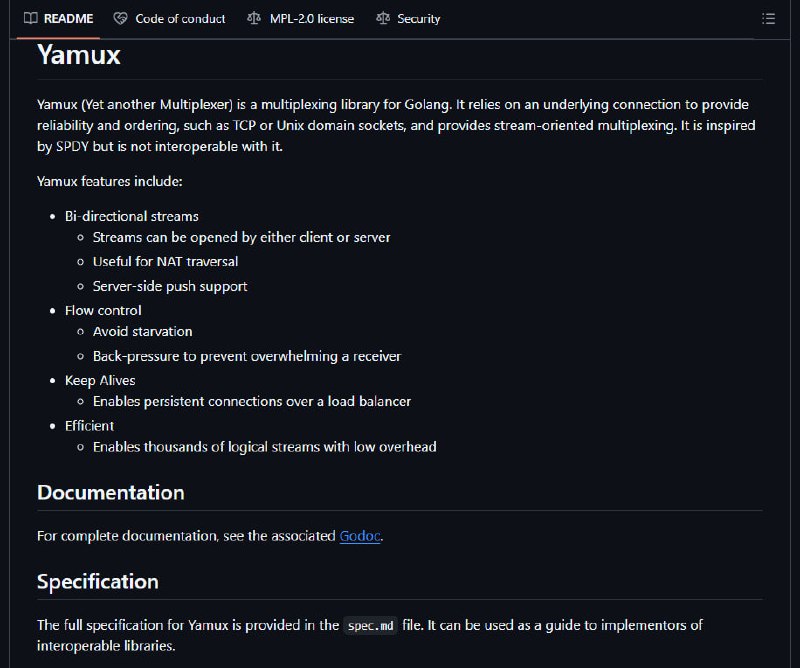Click the Keep Alives bullet item
Viewport: 800px width, 668px height.
[x=100, y=381]
